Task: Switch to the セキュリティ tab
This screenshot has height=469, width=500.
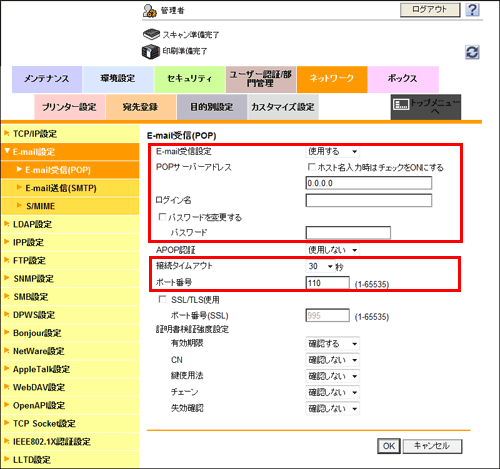Action: (x=189, y=79)
